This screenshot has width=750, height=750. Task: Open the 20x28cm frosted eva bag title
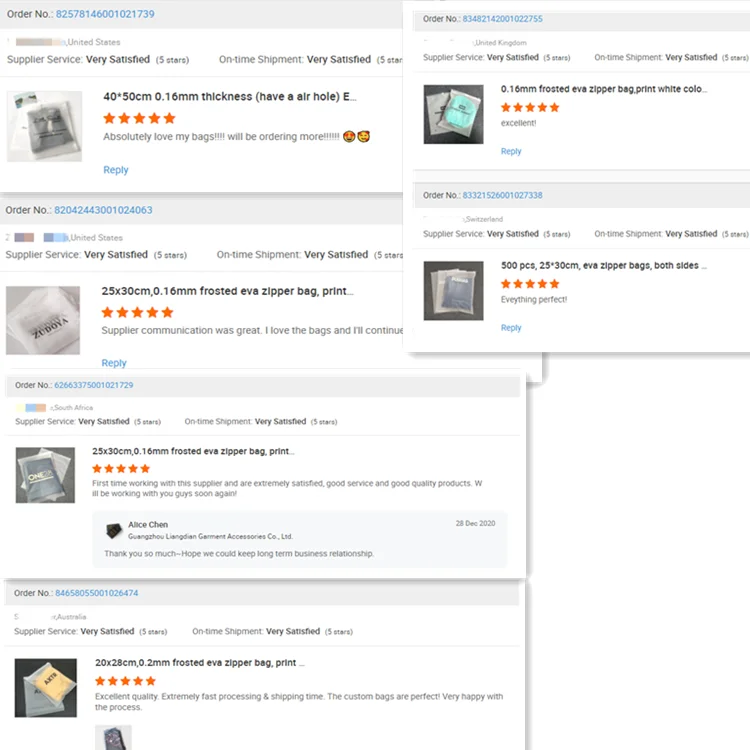200,662
